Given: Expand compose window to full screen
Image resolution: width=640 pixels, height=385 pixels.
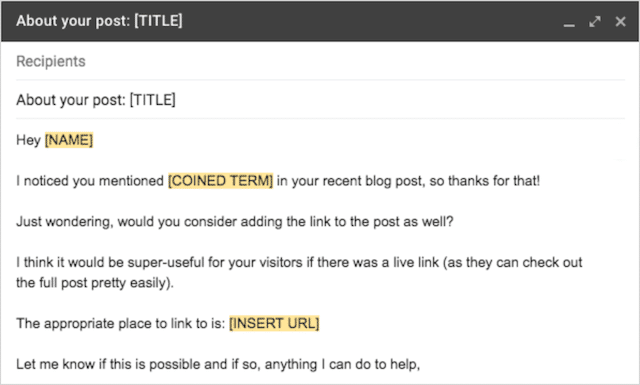Looking at the screenshot, I should 595,21.
